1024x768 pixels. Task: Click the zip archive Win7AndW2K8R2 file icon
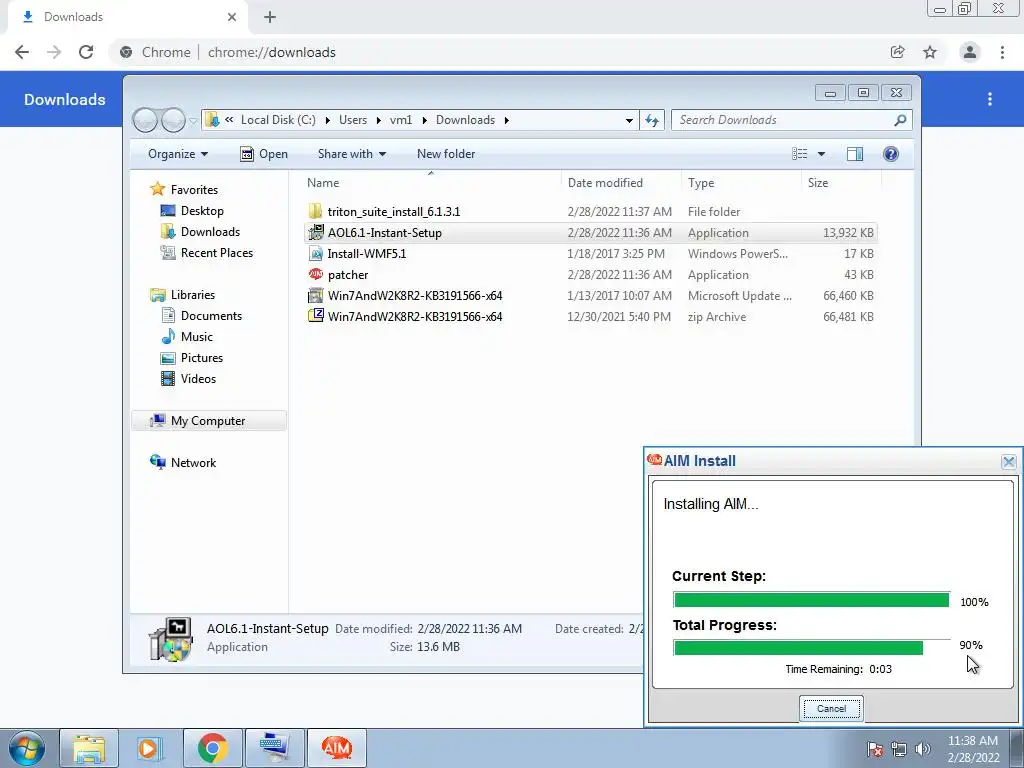coord(315,316)
